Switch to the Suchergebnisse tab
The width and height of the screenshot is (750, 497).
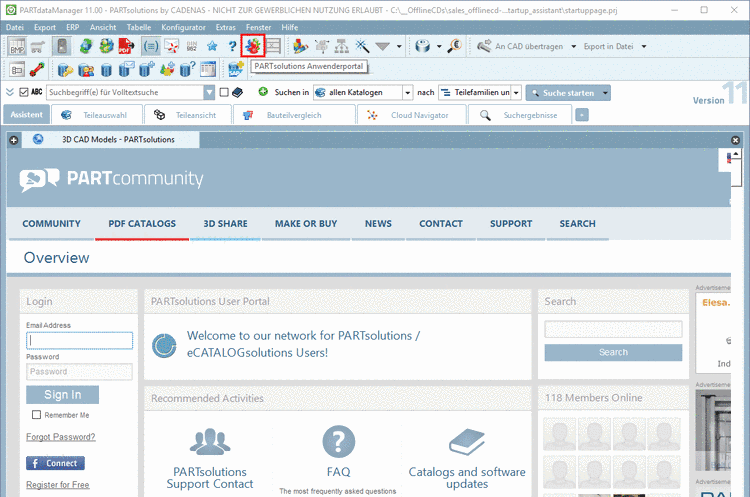pos(520,115)
